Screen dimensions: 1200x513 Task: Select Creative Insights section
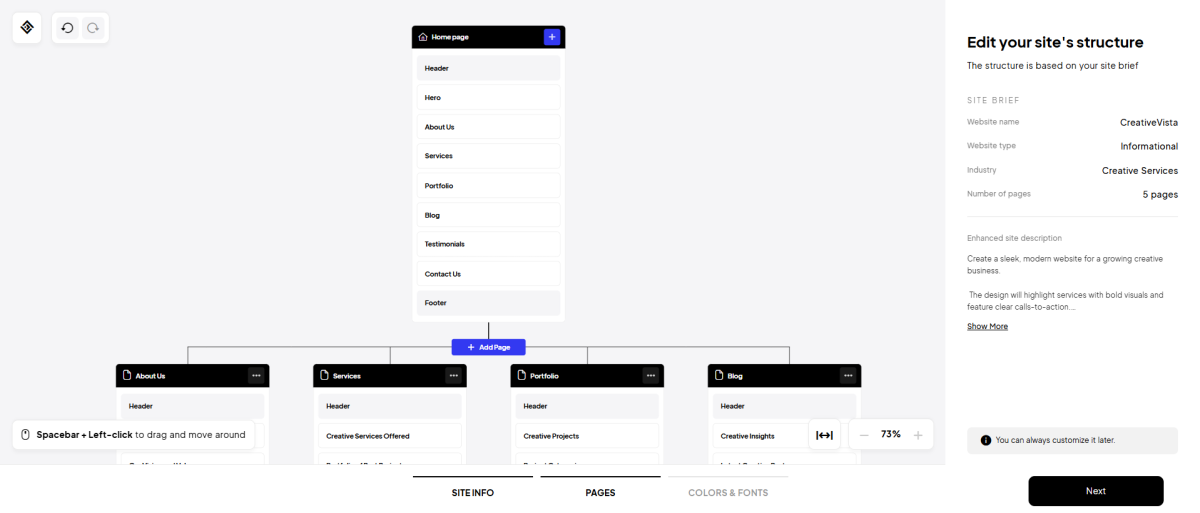784,436
